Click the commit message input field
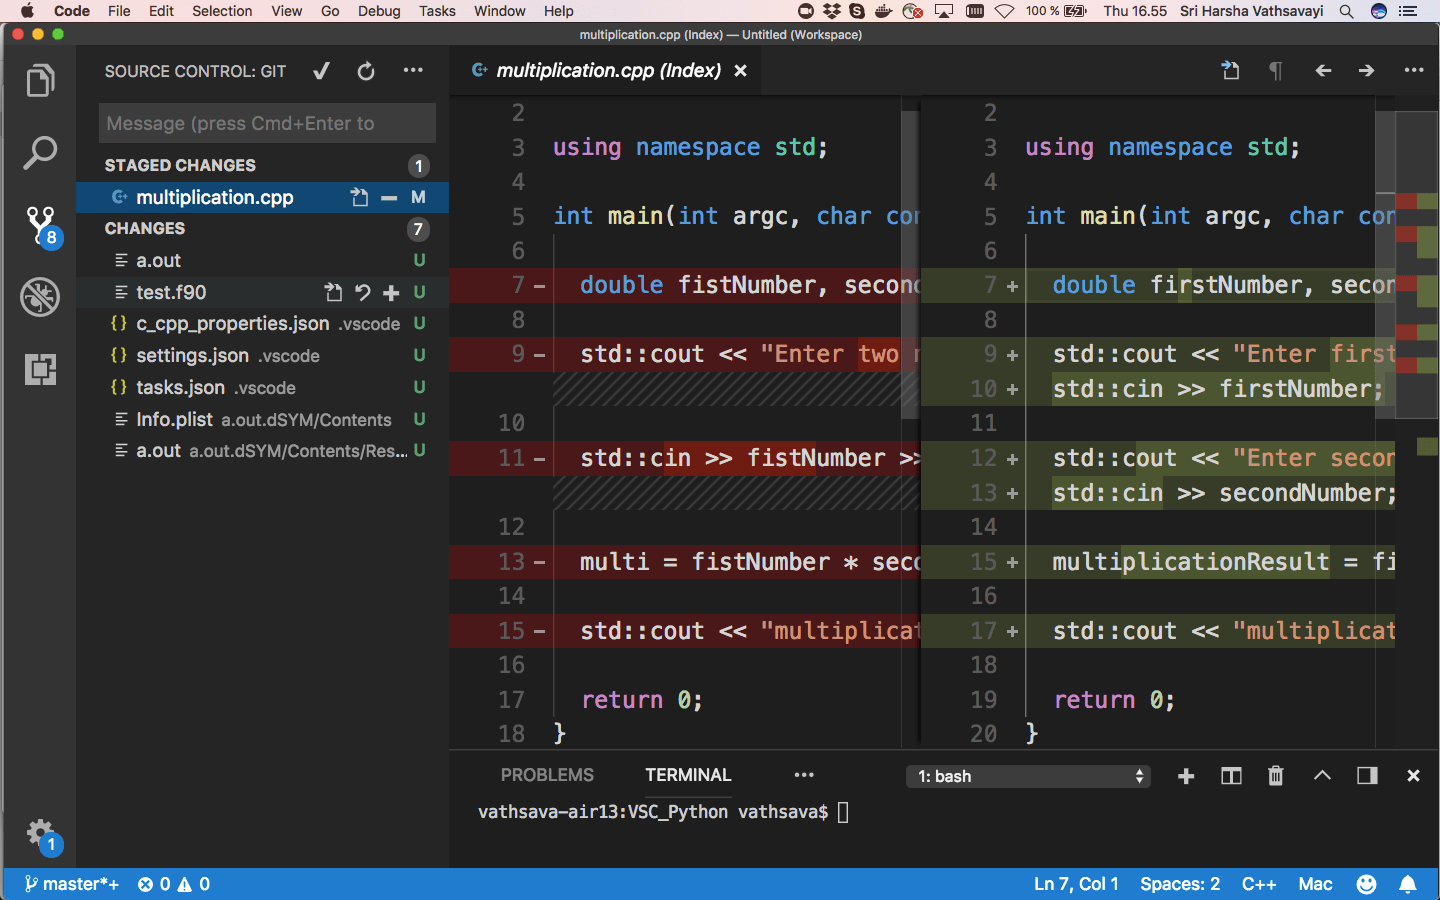The height and width of the screenshot is (900, 1440). click(265, 123)
